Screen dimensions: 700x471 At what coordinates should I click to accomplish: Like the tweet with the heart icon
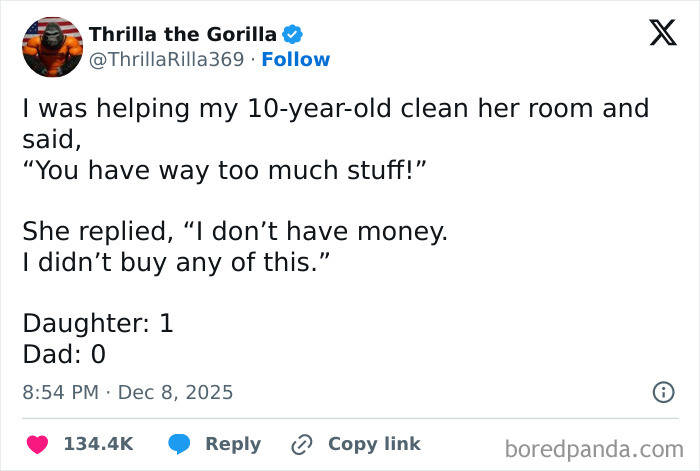[38, 444]
